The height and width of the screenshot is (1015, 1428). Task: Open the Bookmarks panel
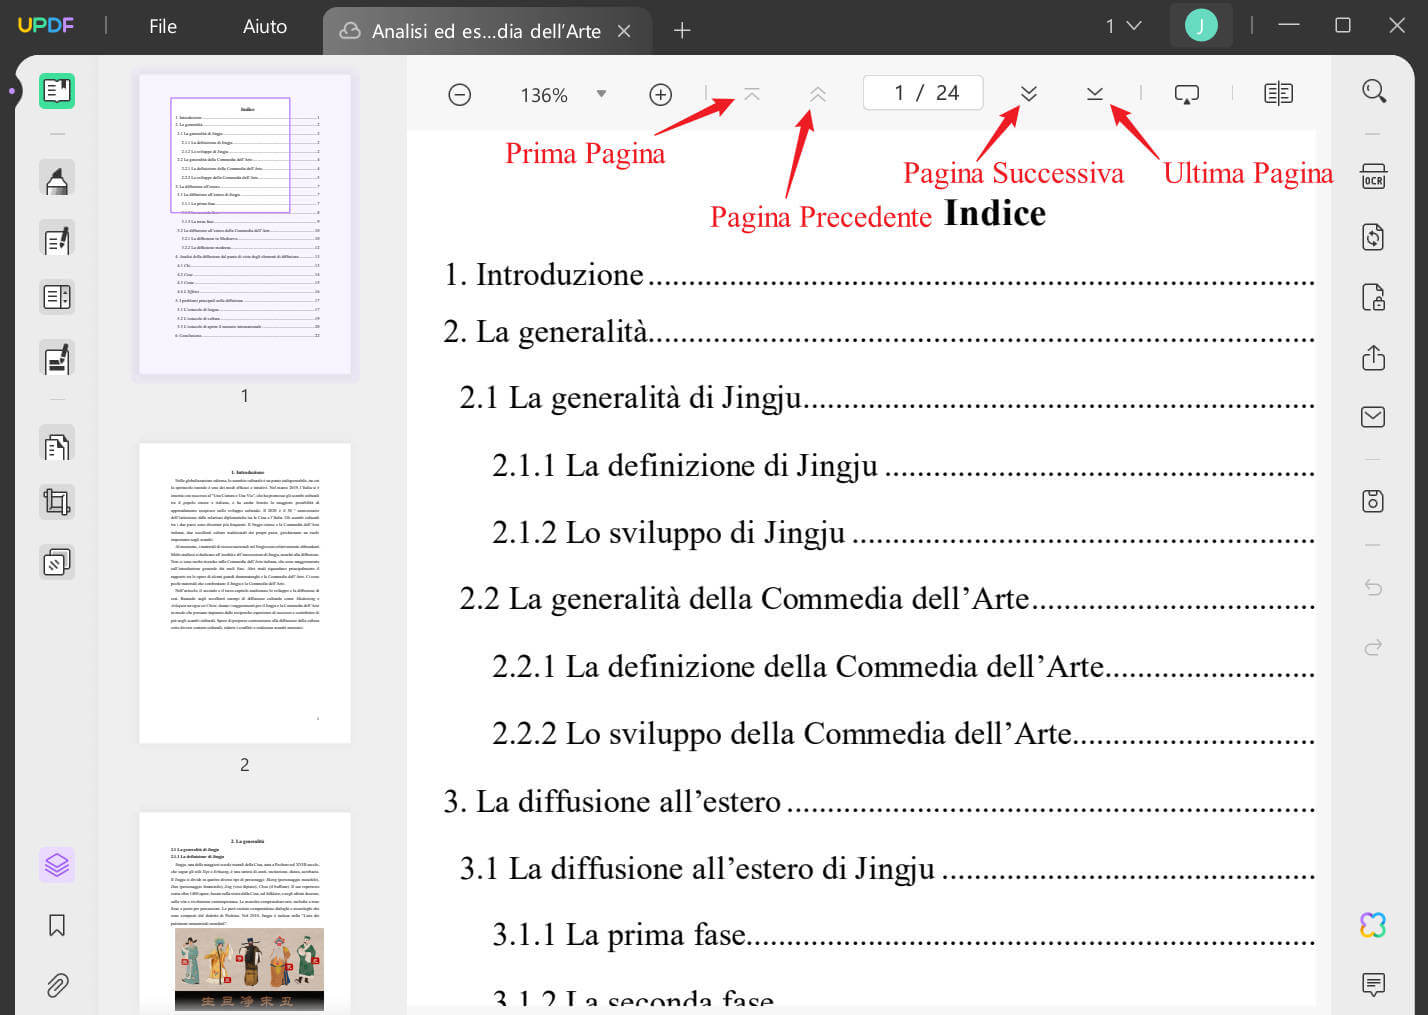(x=57, y=925)
